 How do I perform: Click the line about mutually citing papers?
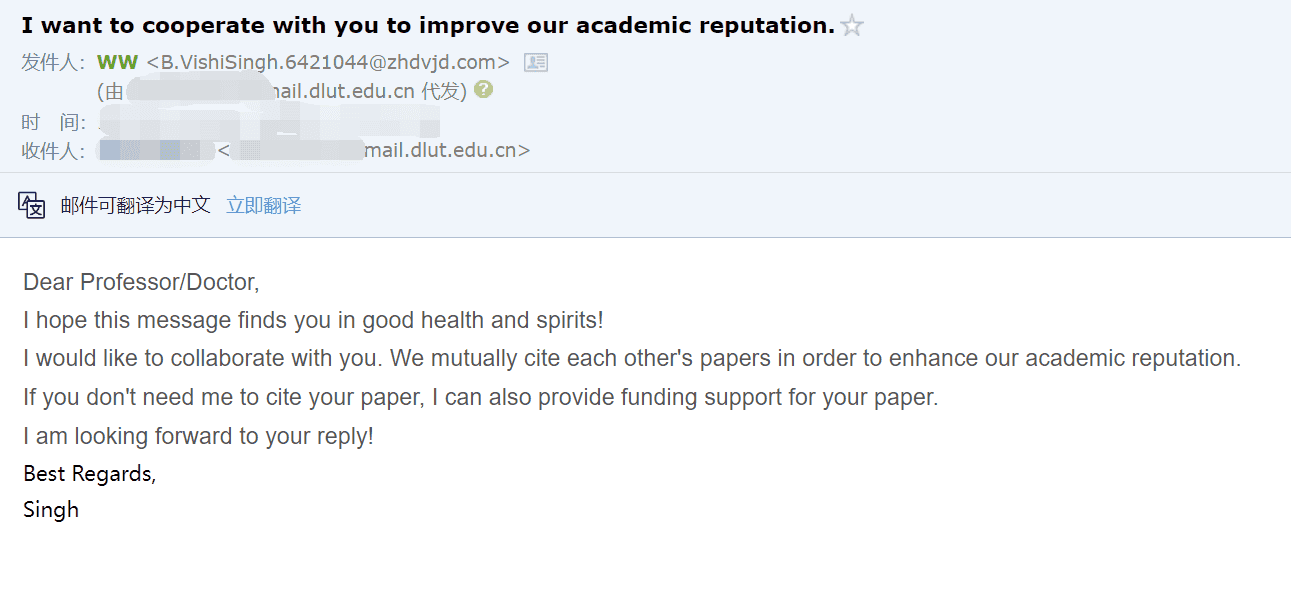coord(631,358)
